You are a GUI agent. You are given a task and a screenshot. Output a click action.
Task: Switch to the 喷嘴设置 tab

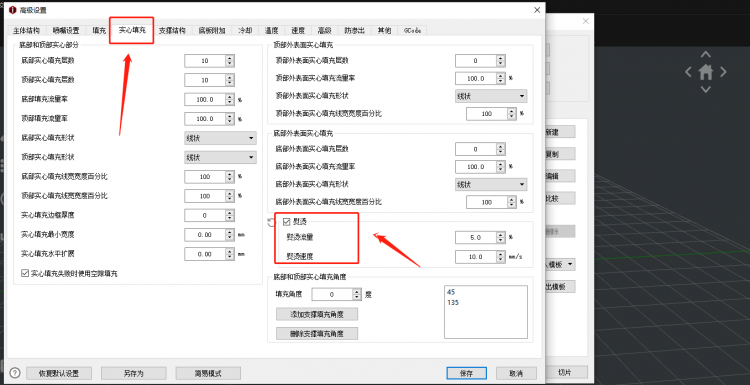pos(66,30)
